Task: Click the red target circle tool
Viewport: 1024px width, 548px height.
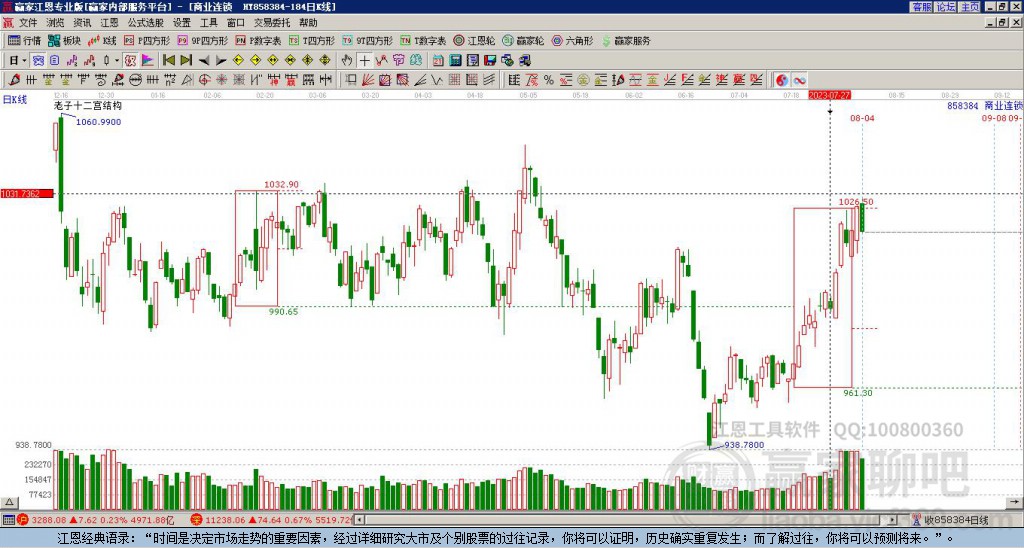Action: [x=204, y=80]
